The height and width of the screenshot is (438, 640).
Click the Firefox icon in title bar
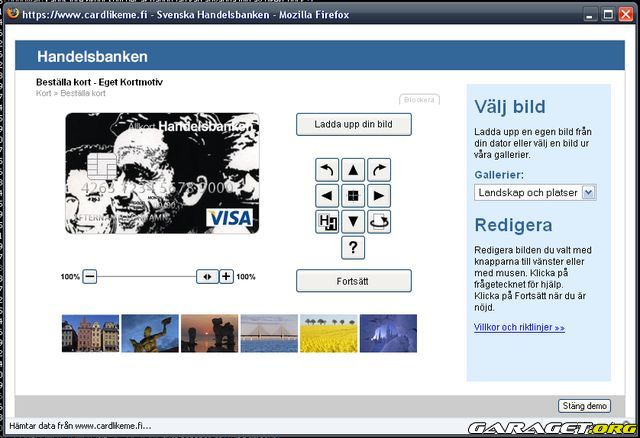(13, 13)
